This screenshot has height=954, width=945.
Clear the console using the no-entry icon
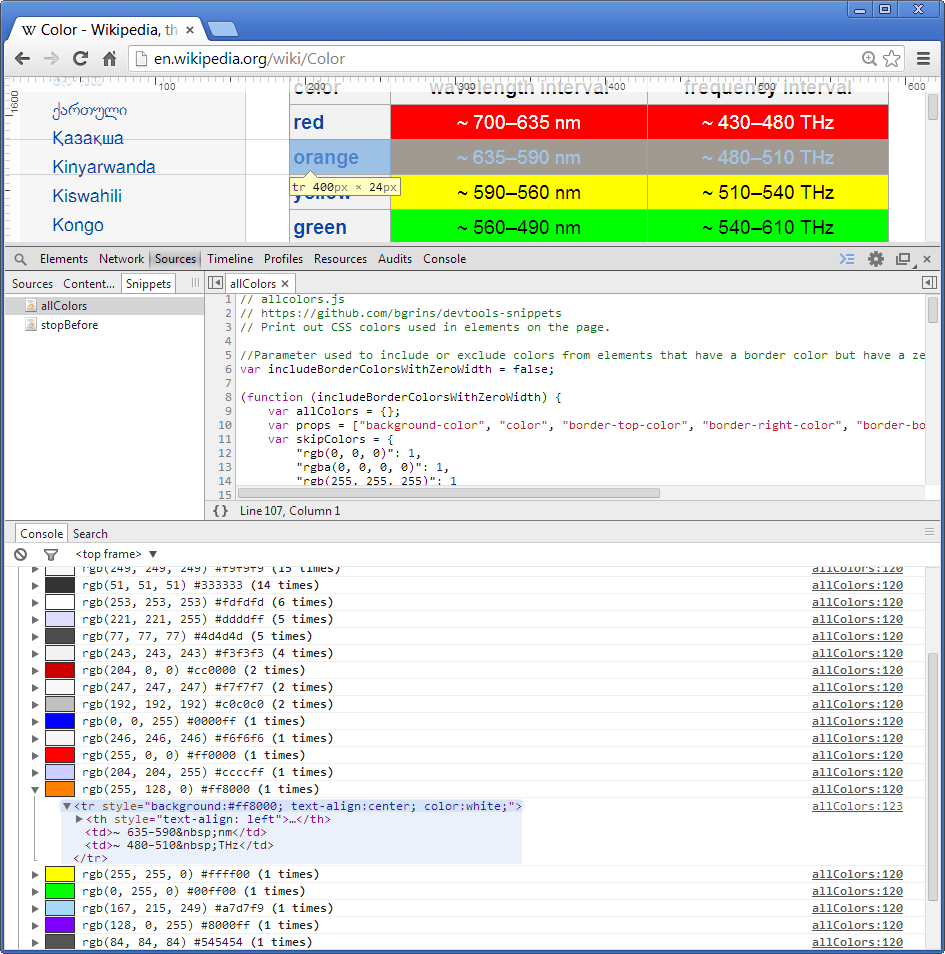point(20,554)
